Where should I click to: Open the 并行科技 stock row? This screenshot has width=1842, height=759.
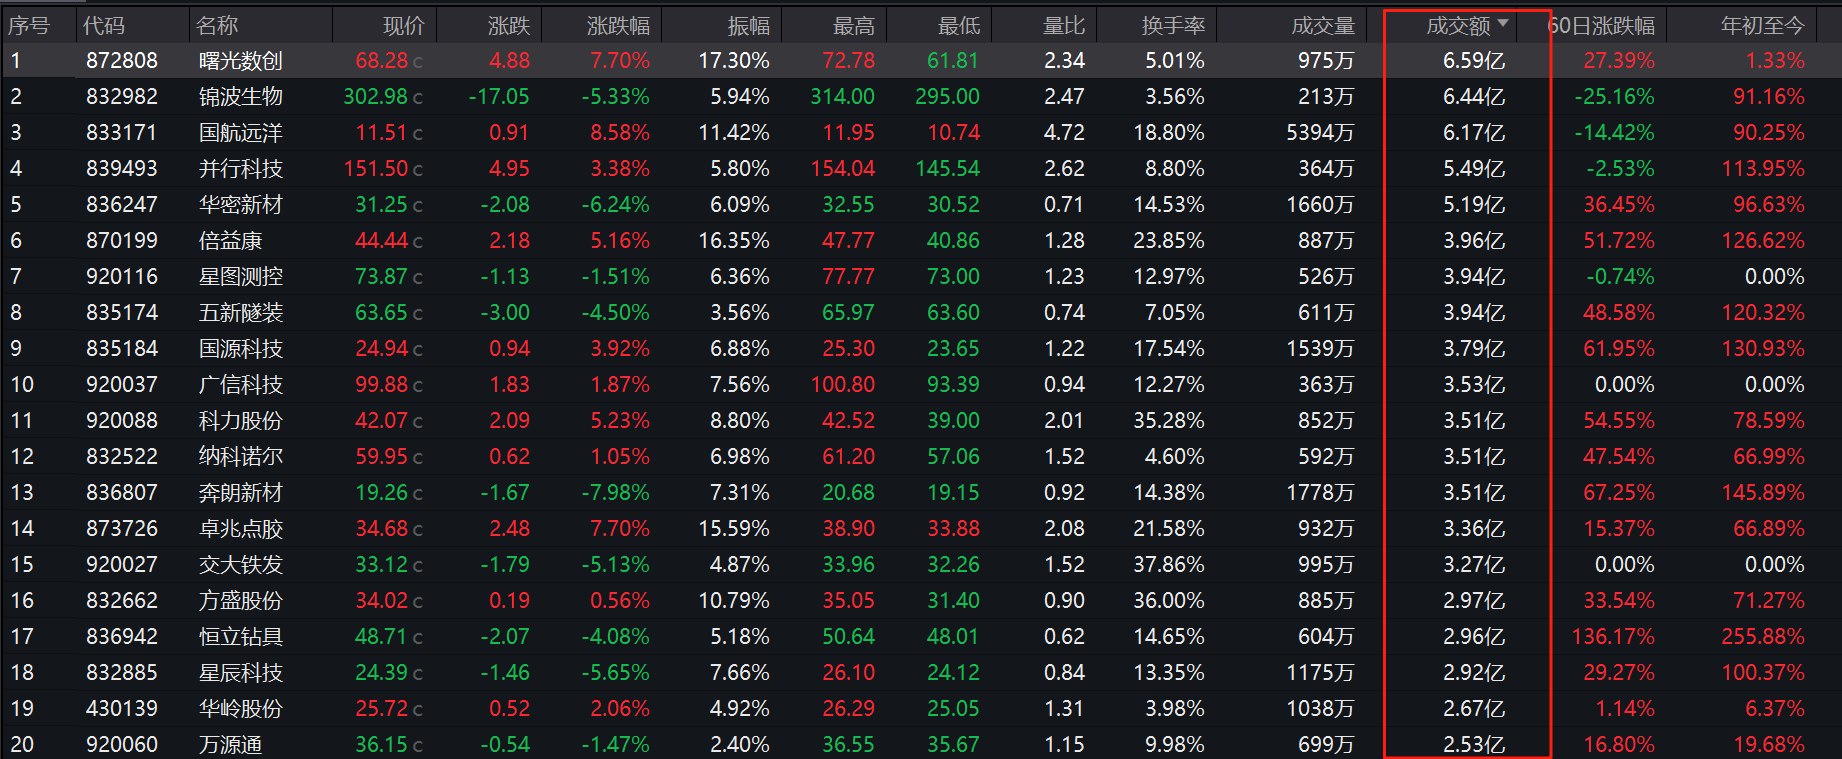point(240,169)
